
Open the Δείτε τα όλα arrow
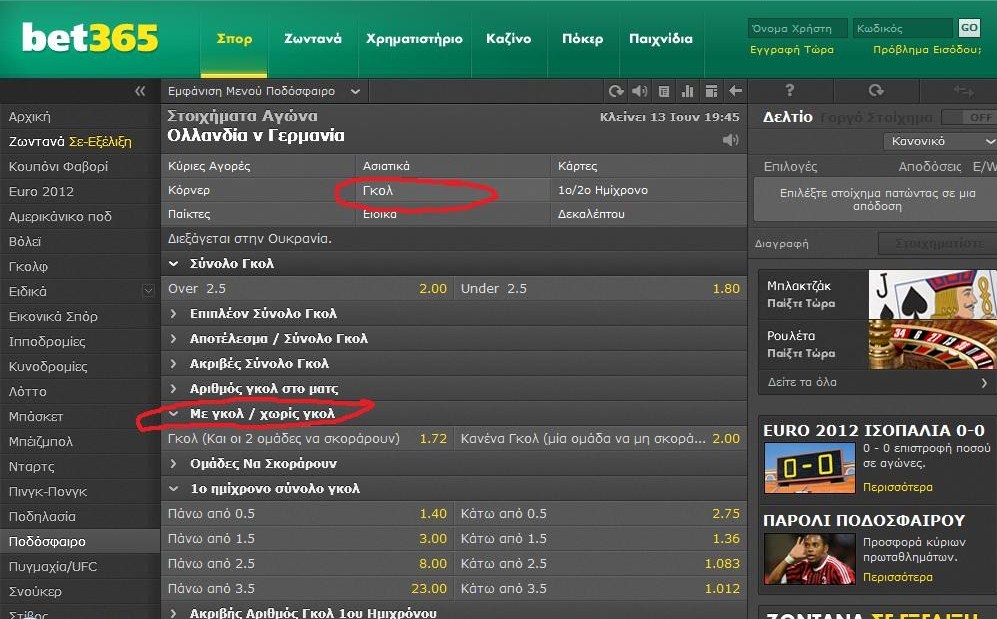click(984, 383)
